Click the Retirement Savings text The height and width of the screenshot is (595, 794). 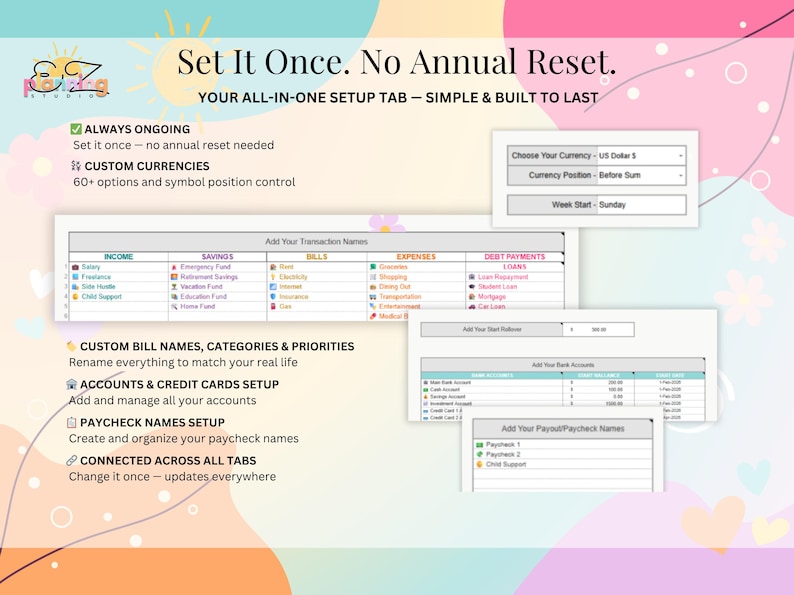point(209,277)
